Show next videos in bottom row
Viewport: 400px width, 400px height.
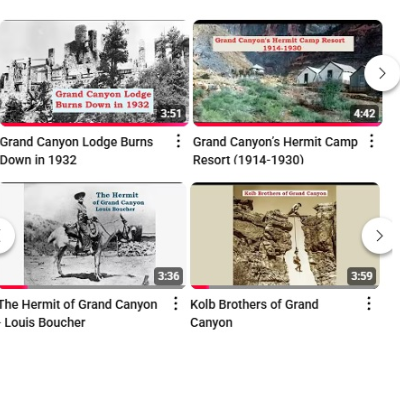(x=379, y=236)
